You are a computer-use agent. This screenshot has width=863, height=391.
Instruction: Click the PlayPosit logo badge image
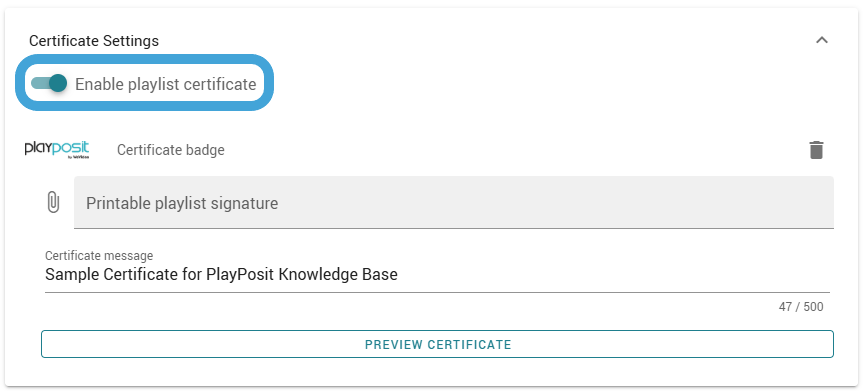click(x=57, y=149)
